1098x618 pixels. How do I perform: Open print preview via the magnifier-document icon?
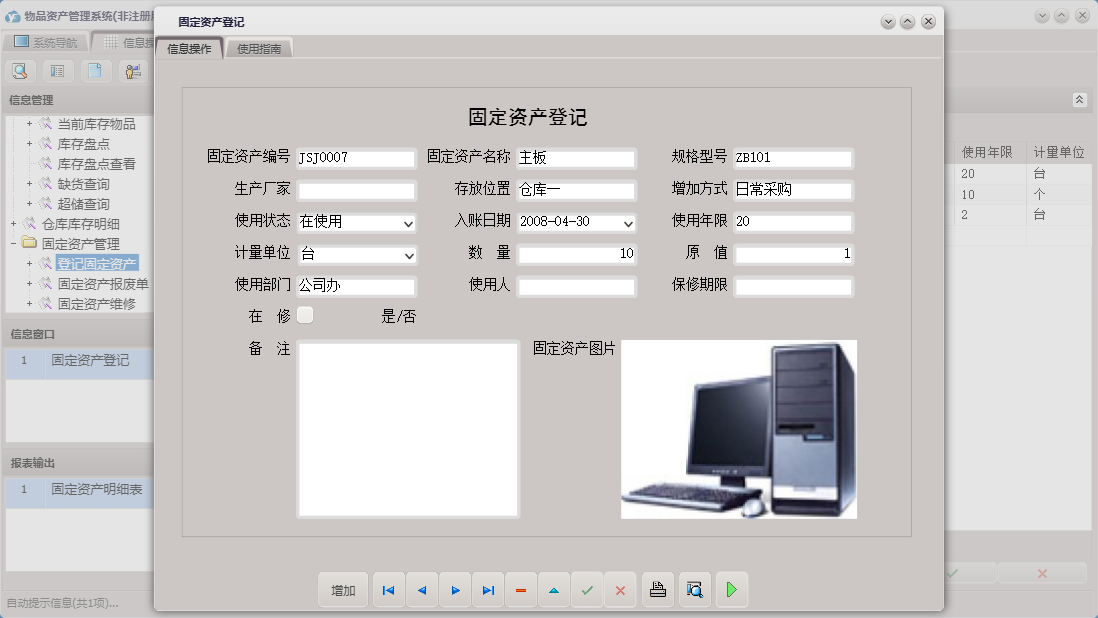[x=694, y=590]
